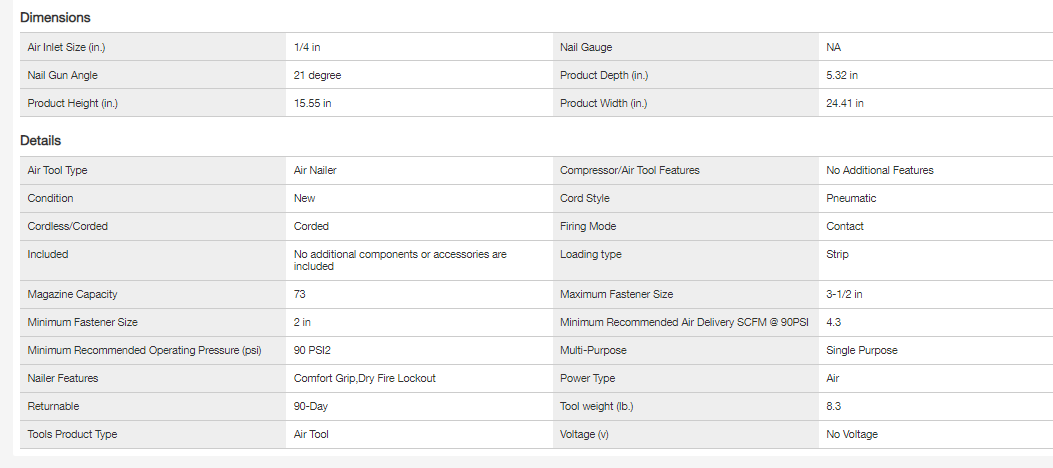
Task: Click the Maximum Fastener Size value 3-1/2 in
Action: (844, 294)
